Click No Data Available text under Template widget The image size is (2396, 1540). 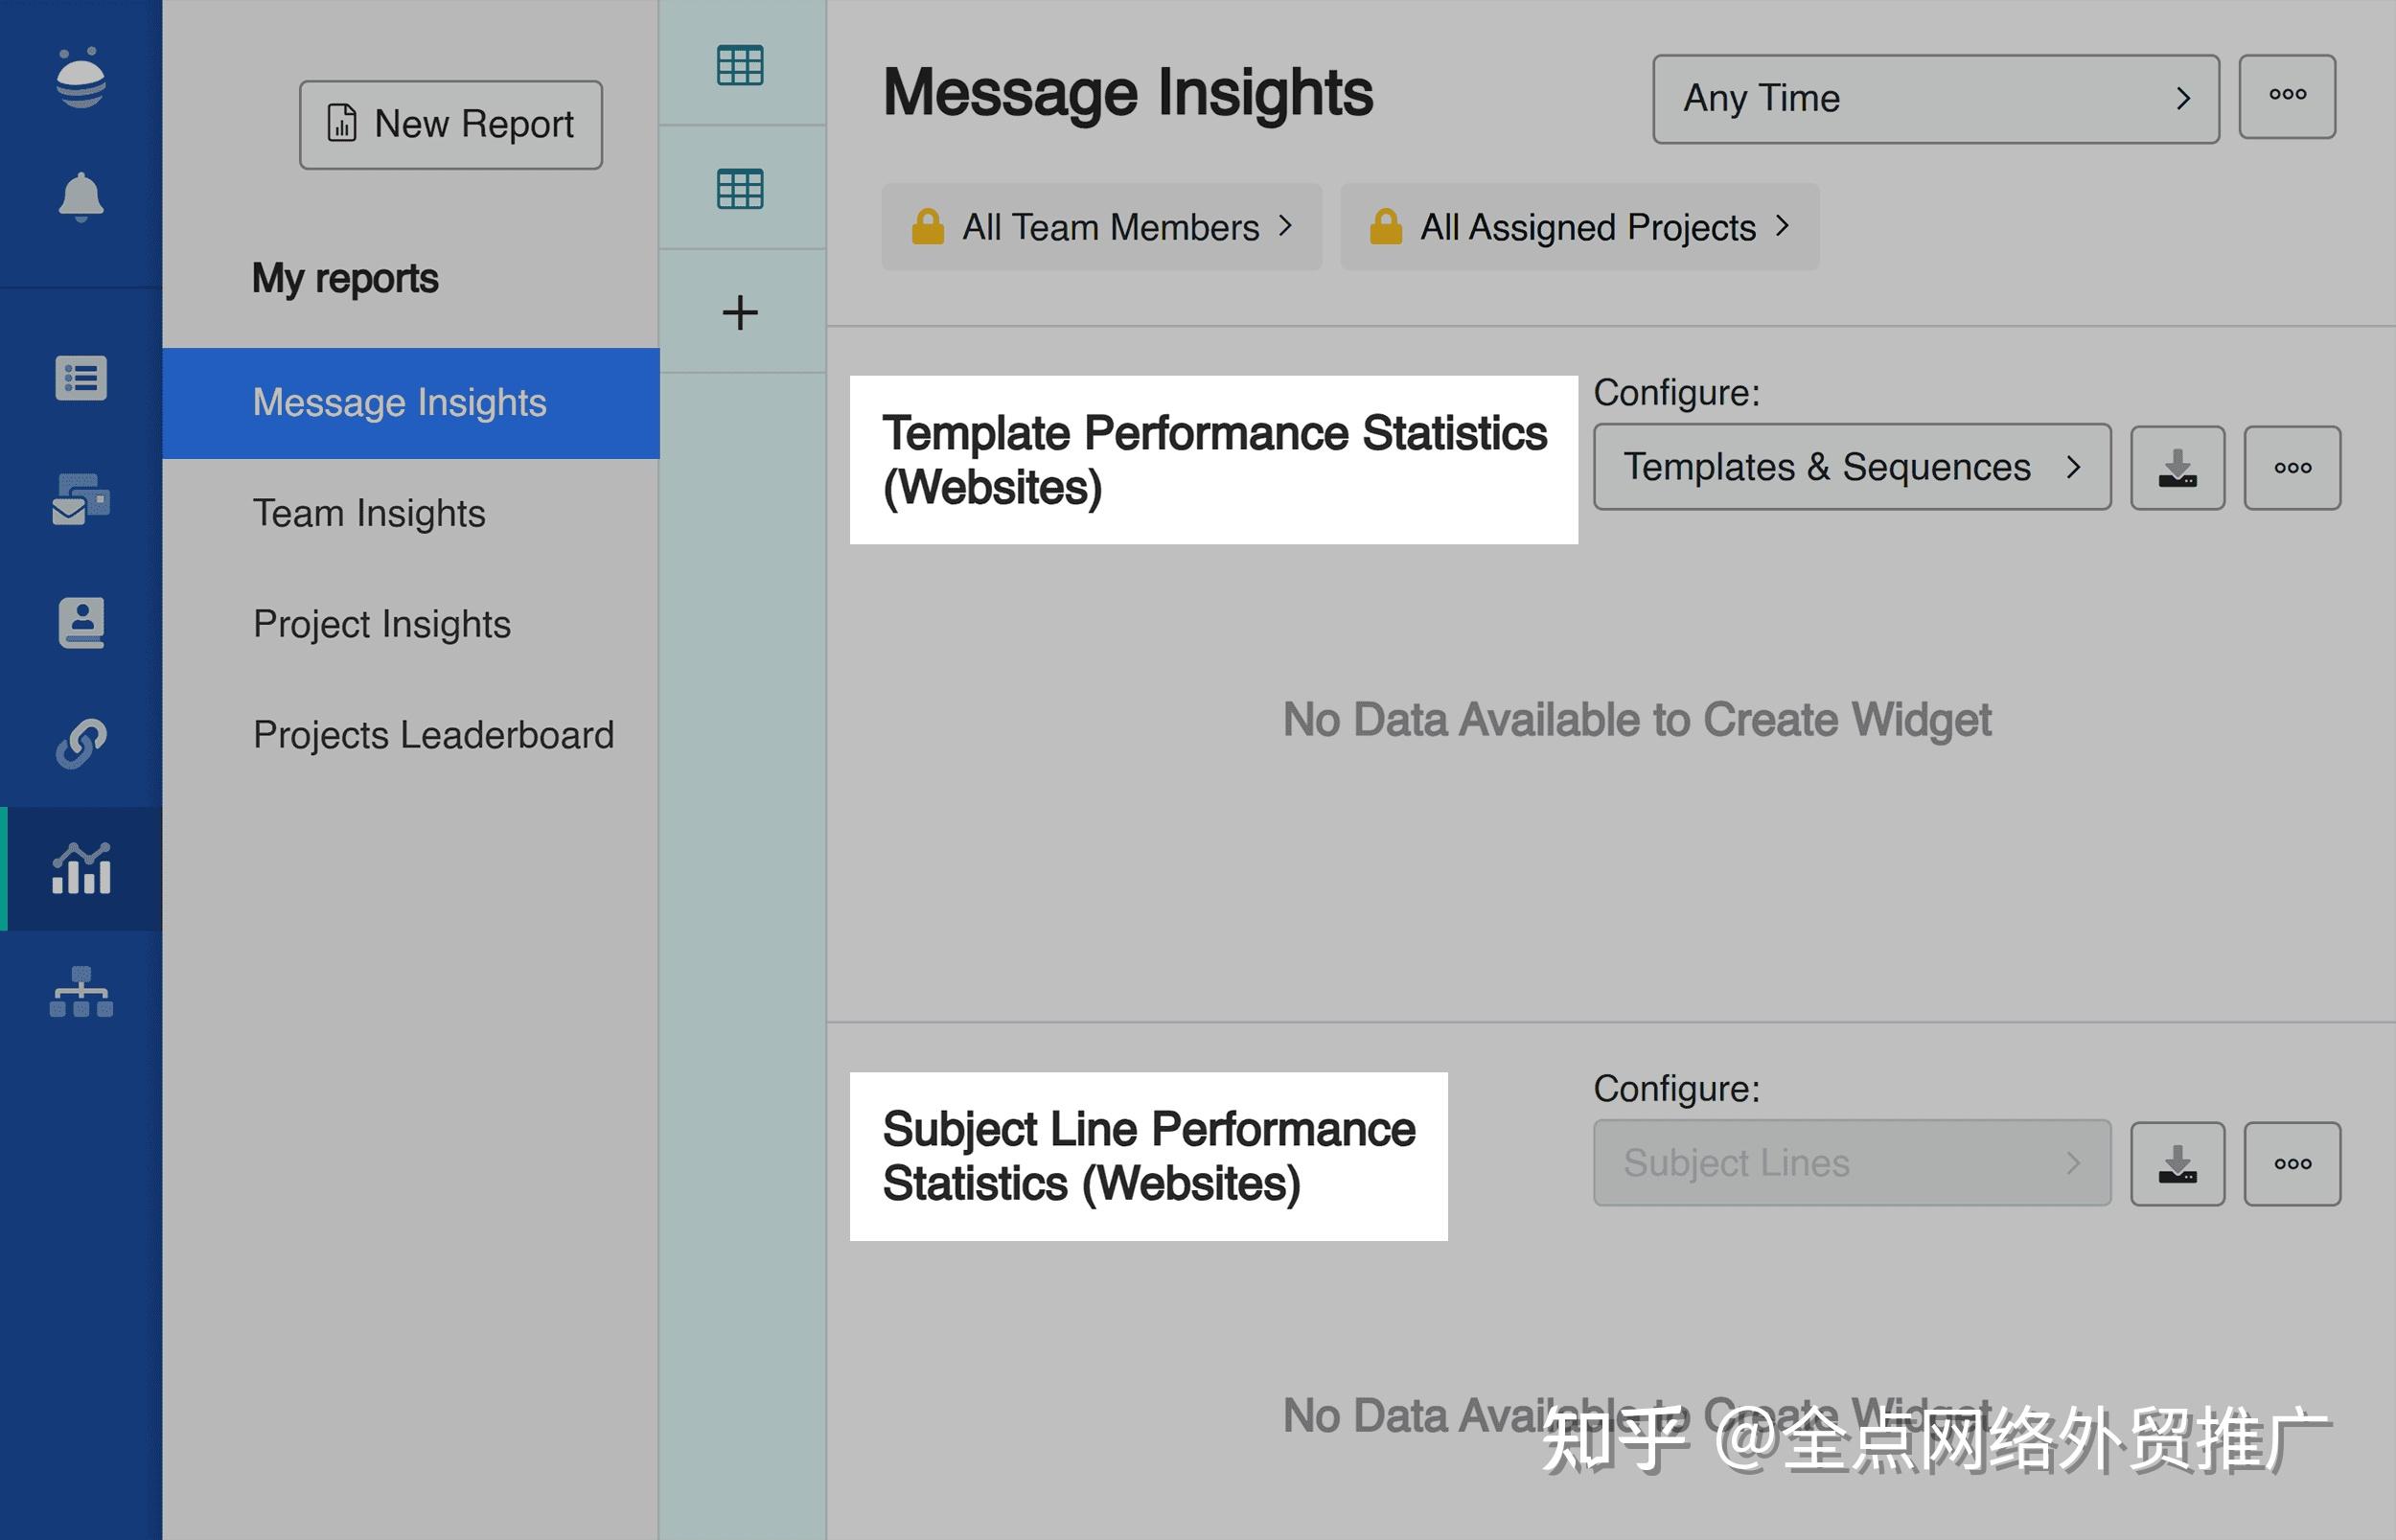click(1637, 720)
